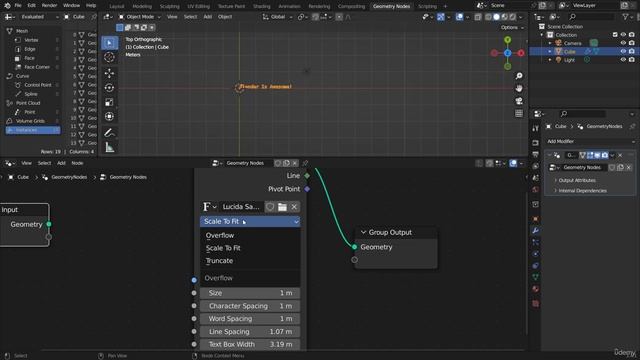Select Instances row in spreadsheet sidebar

coord(33,130)
